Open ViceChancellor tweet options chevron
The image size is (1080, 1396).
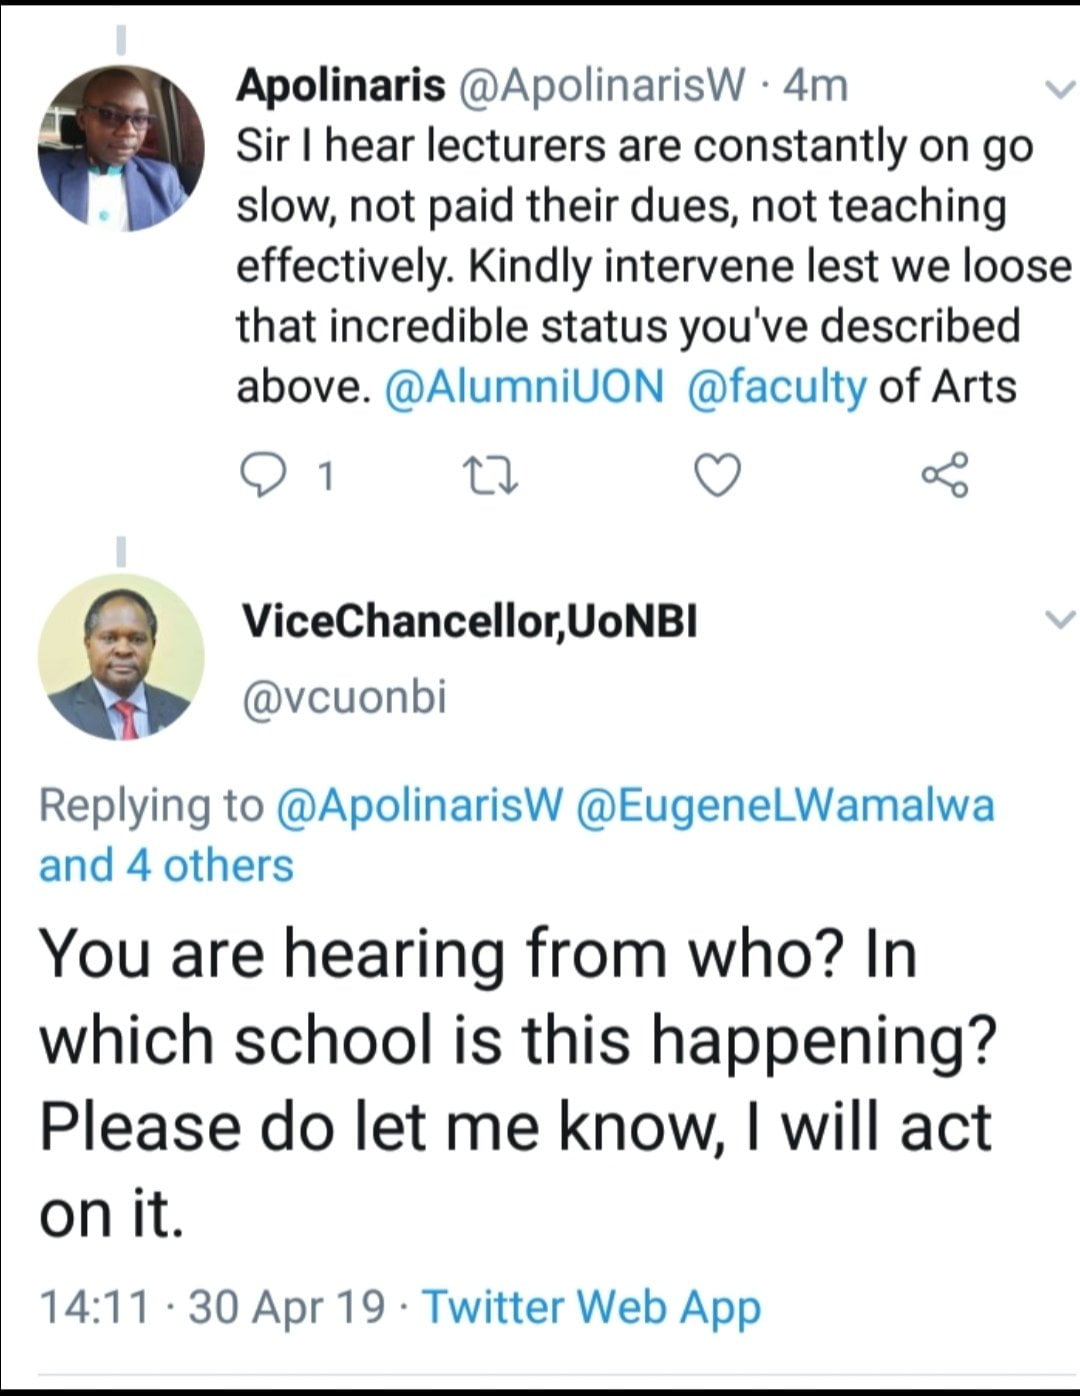1058,620
